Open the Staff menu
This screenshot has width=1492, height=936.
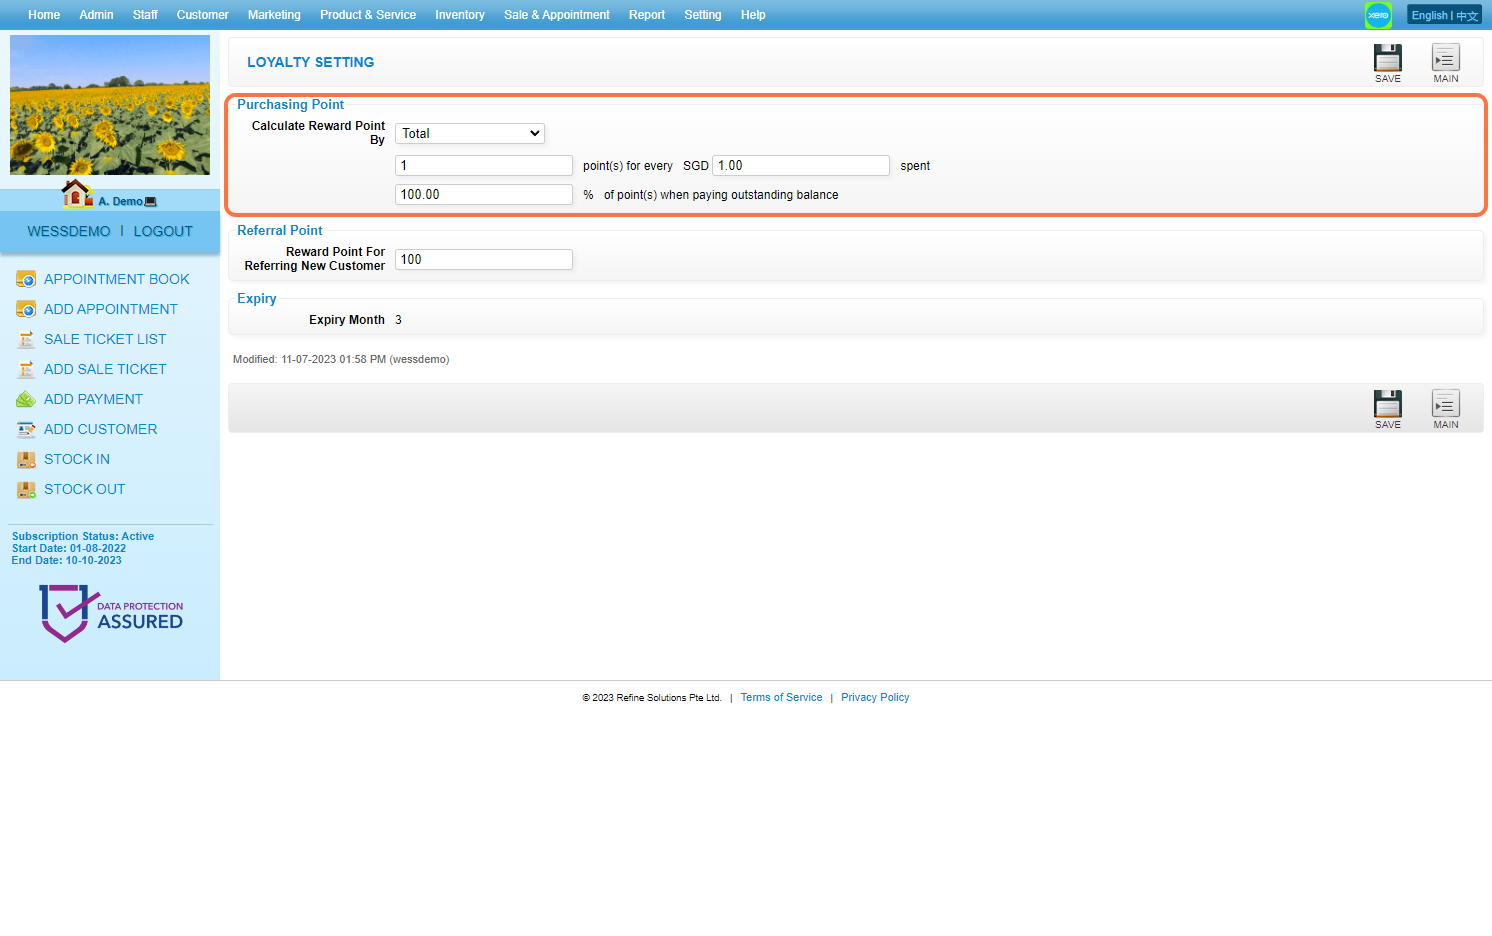(145, 15)
